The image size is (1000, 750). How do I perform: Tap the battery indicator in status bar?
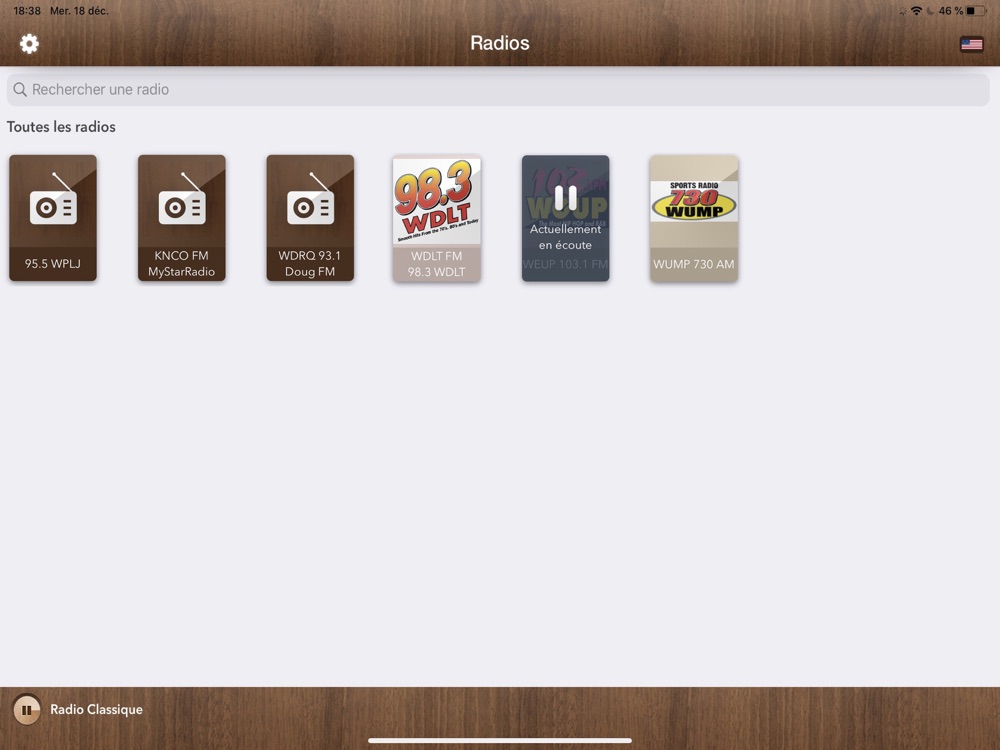[x=975, y=11]
